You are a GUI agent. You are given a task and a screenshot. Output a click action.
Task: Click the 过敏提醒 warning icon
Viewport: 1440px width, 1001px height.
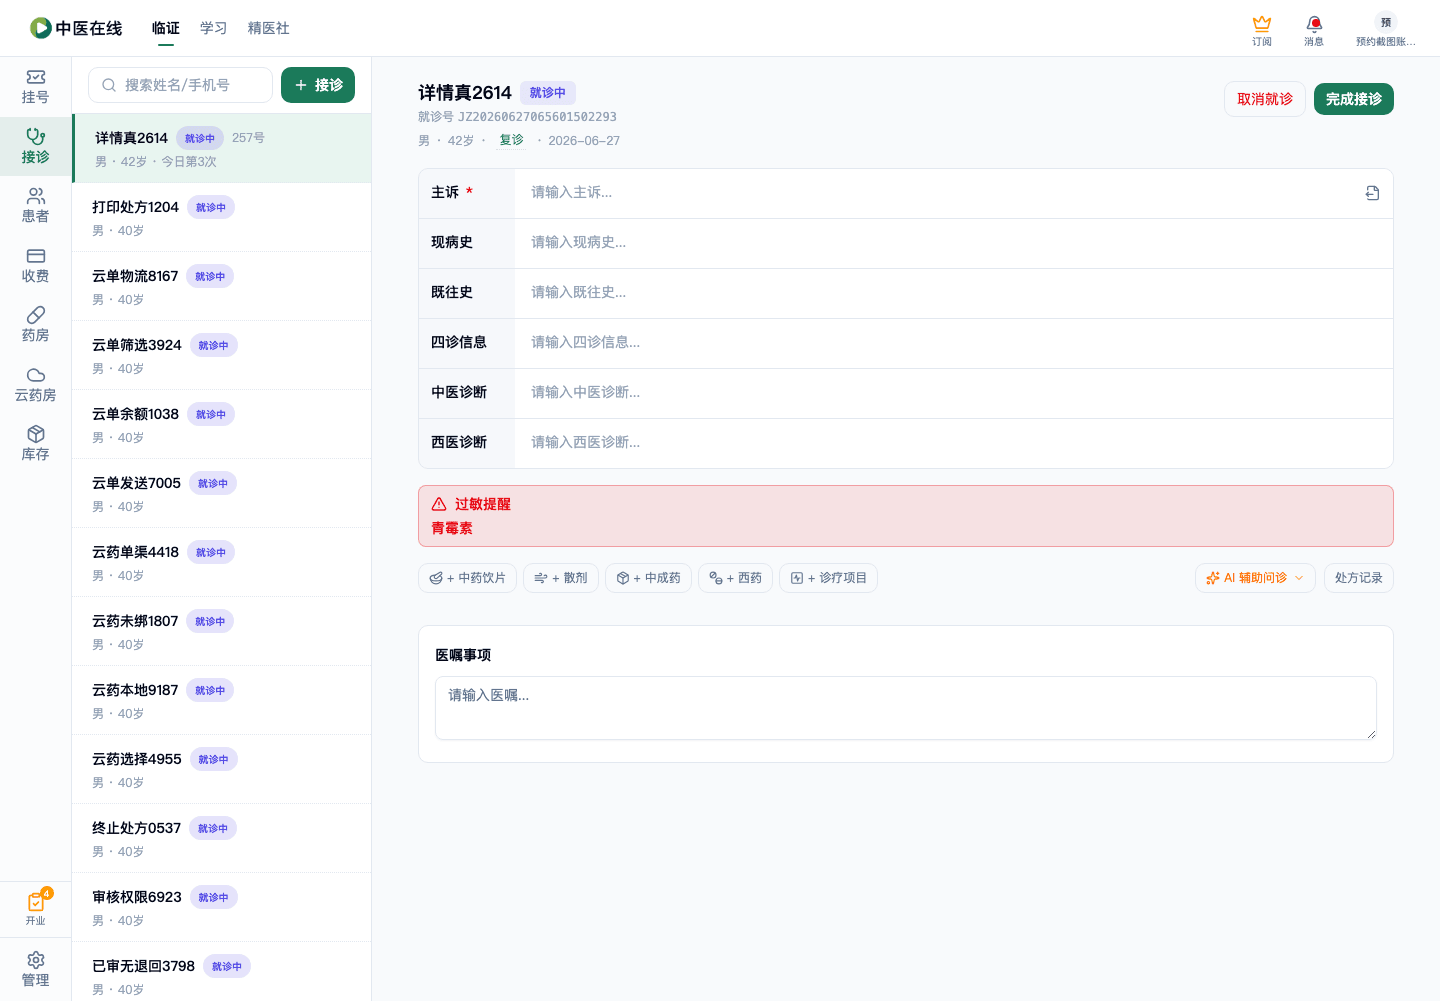tap(439, 504)
